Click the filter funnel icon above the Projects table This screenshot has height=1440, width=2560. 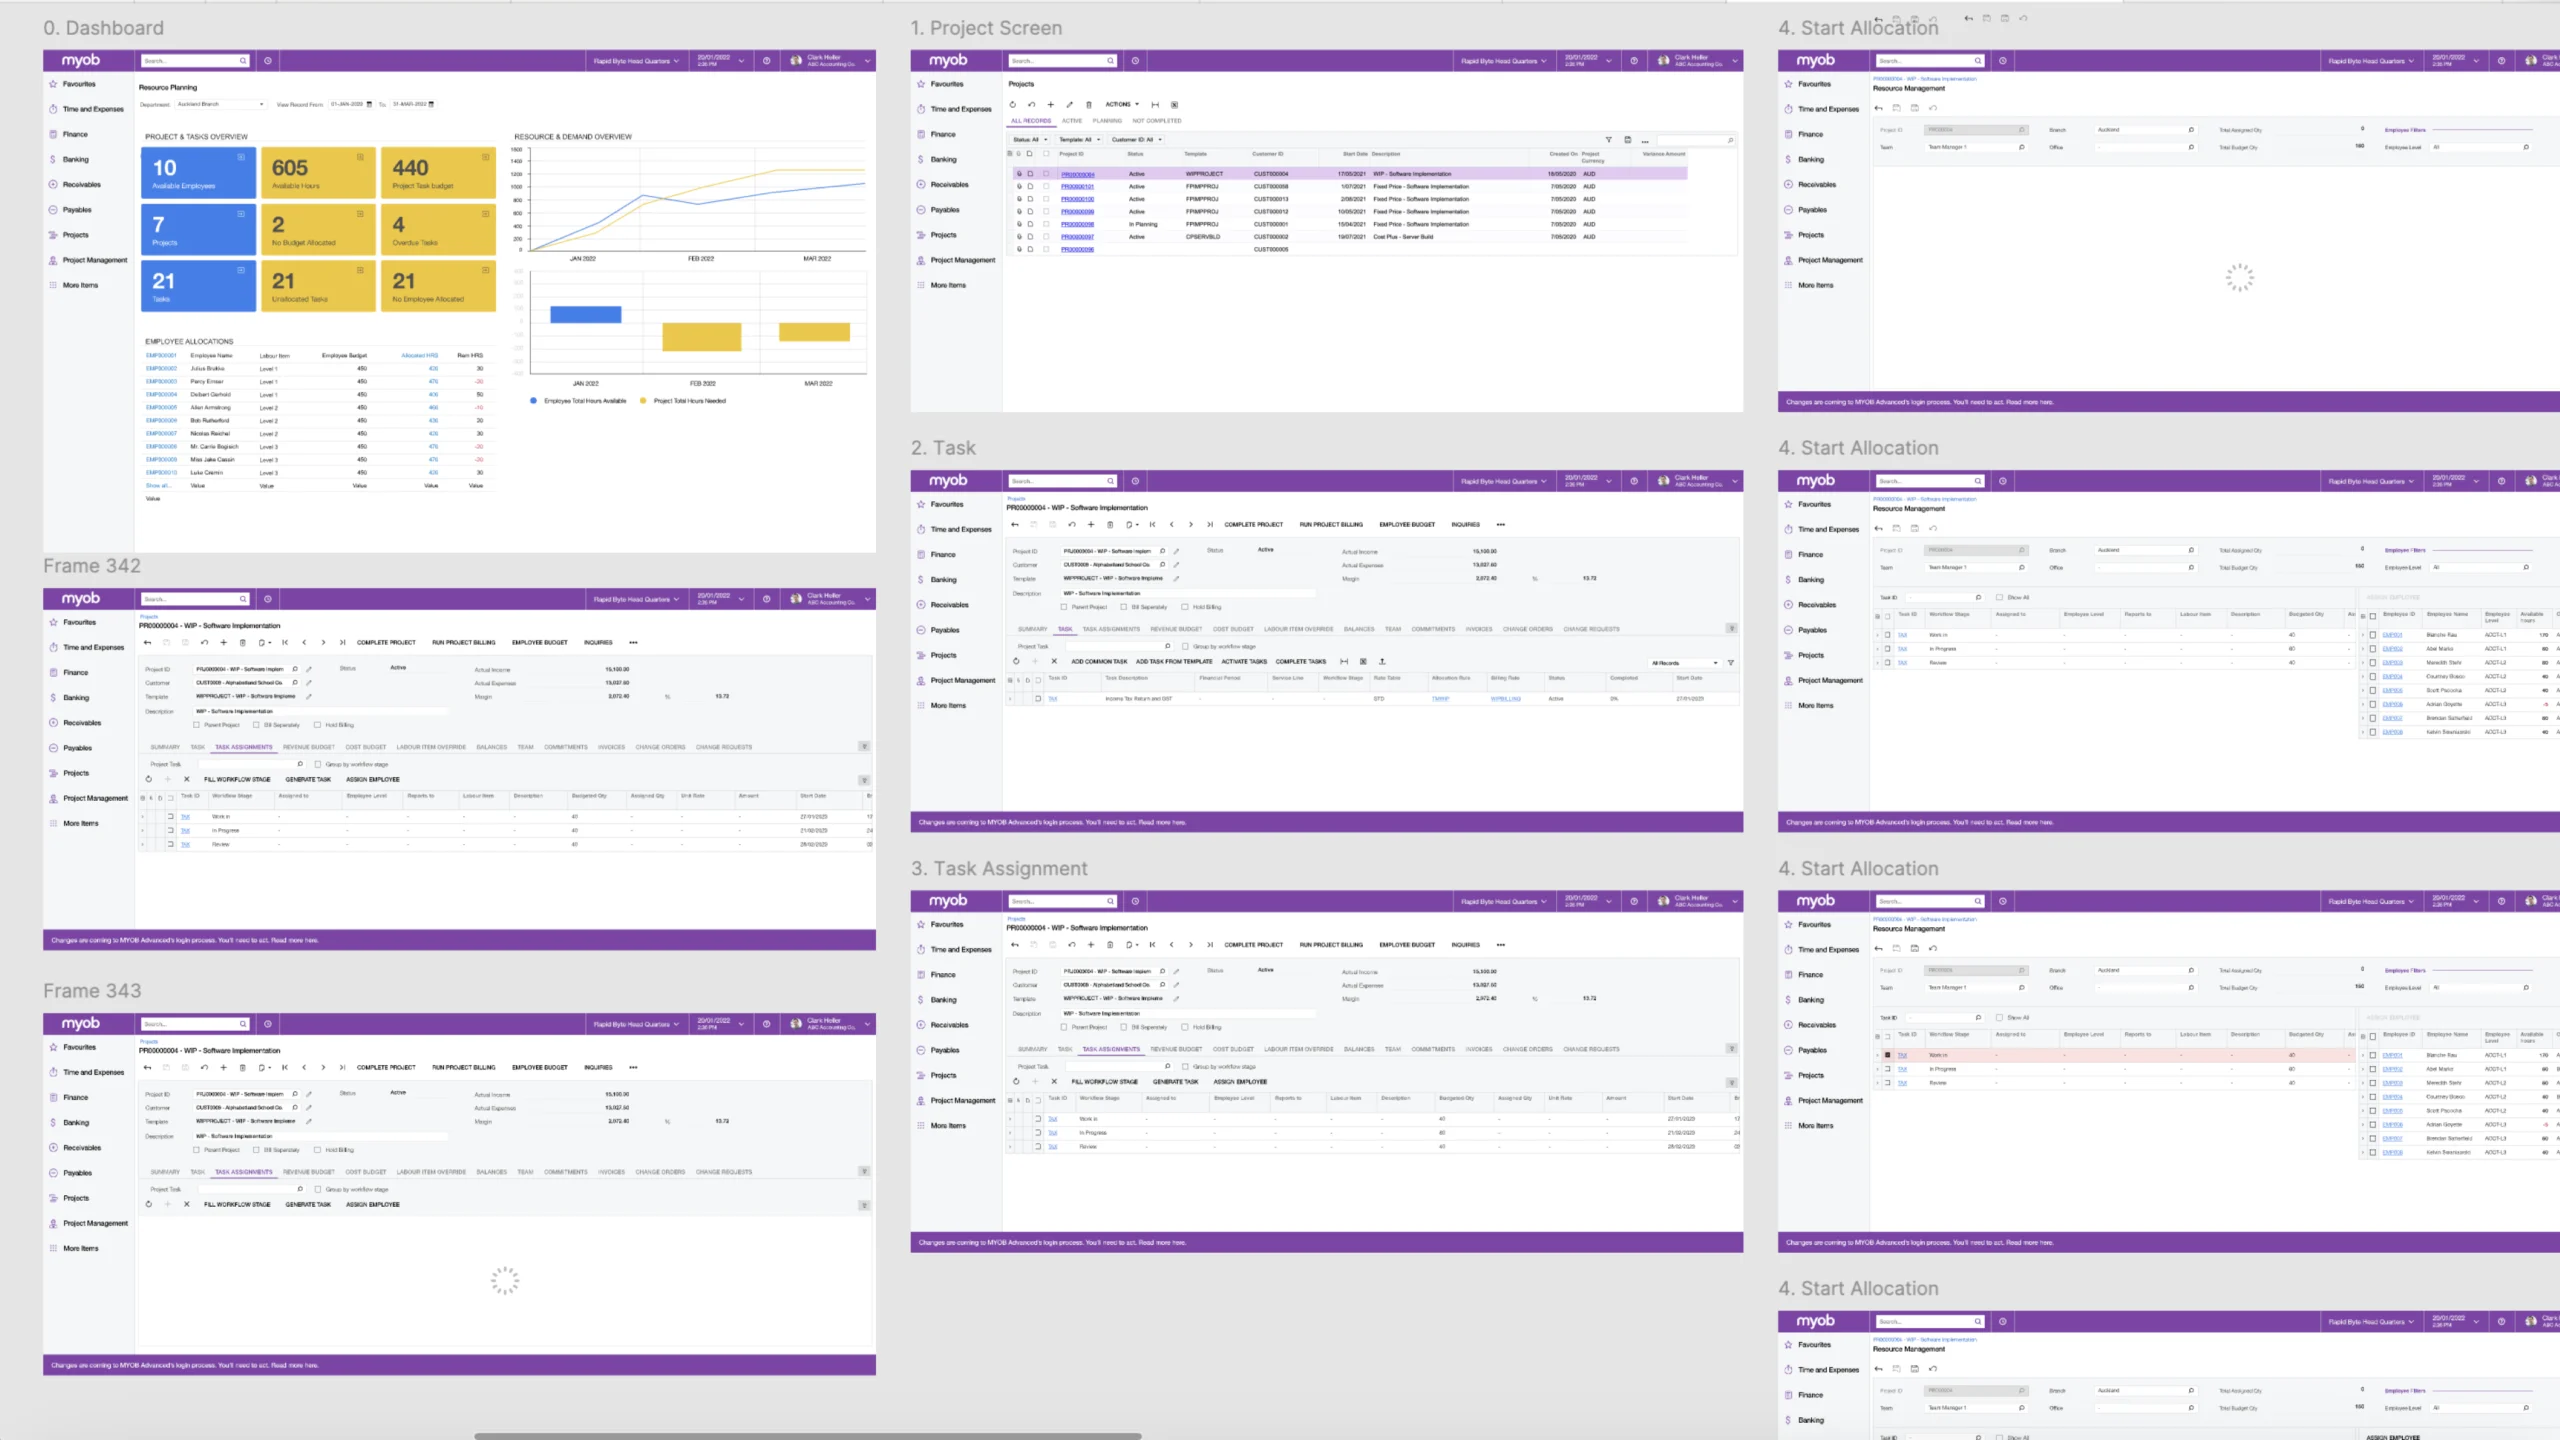1608,140
